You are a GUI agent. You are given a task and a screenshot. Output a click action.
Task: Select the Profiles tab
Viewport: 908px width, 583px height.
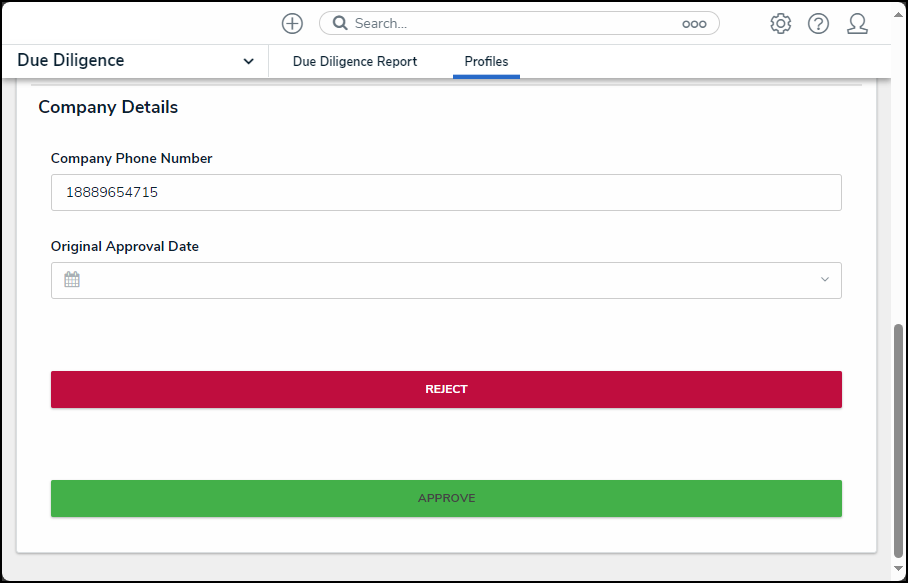486,61
